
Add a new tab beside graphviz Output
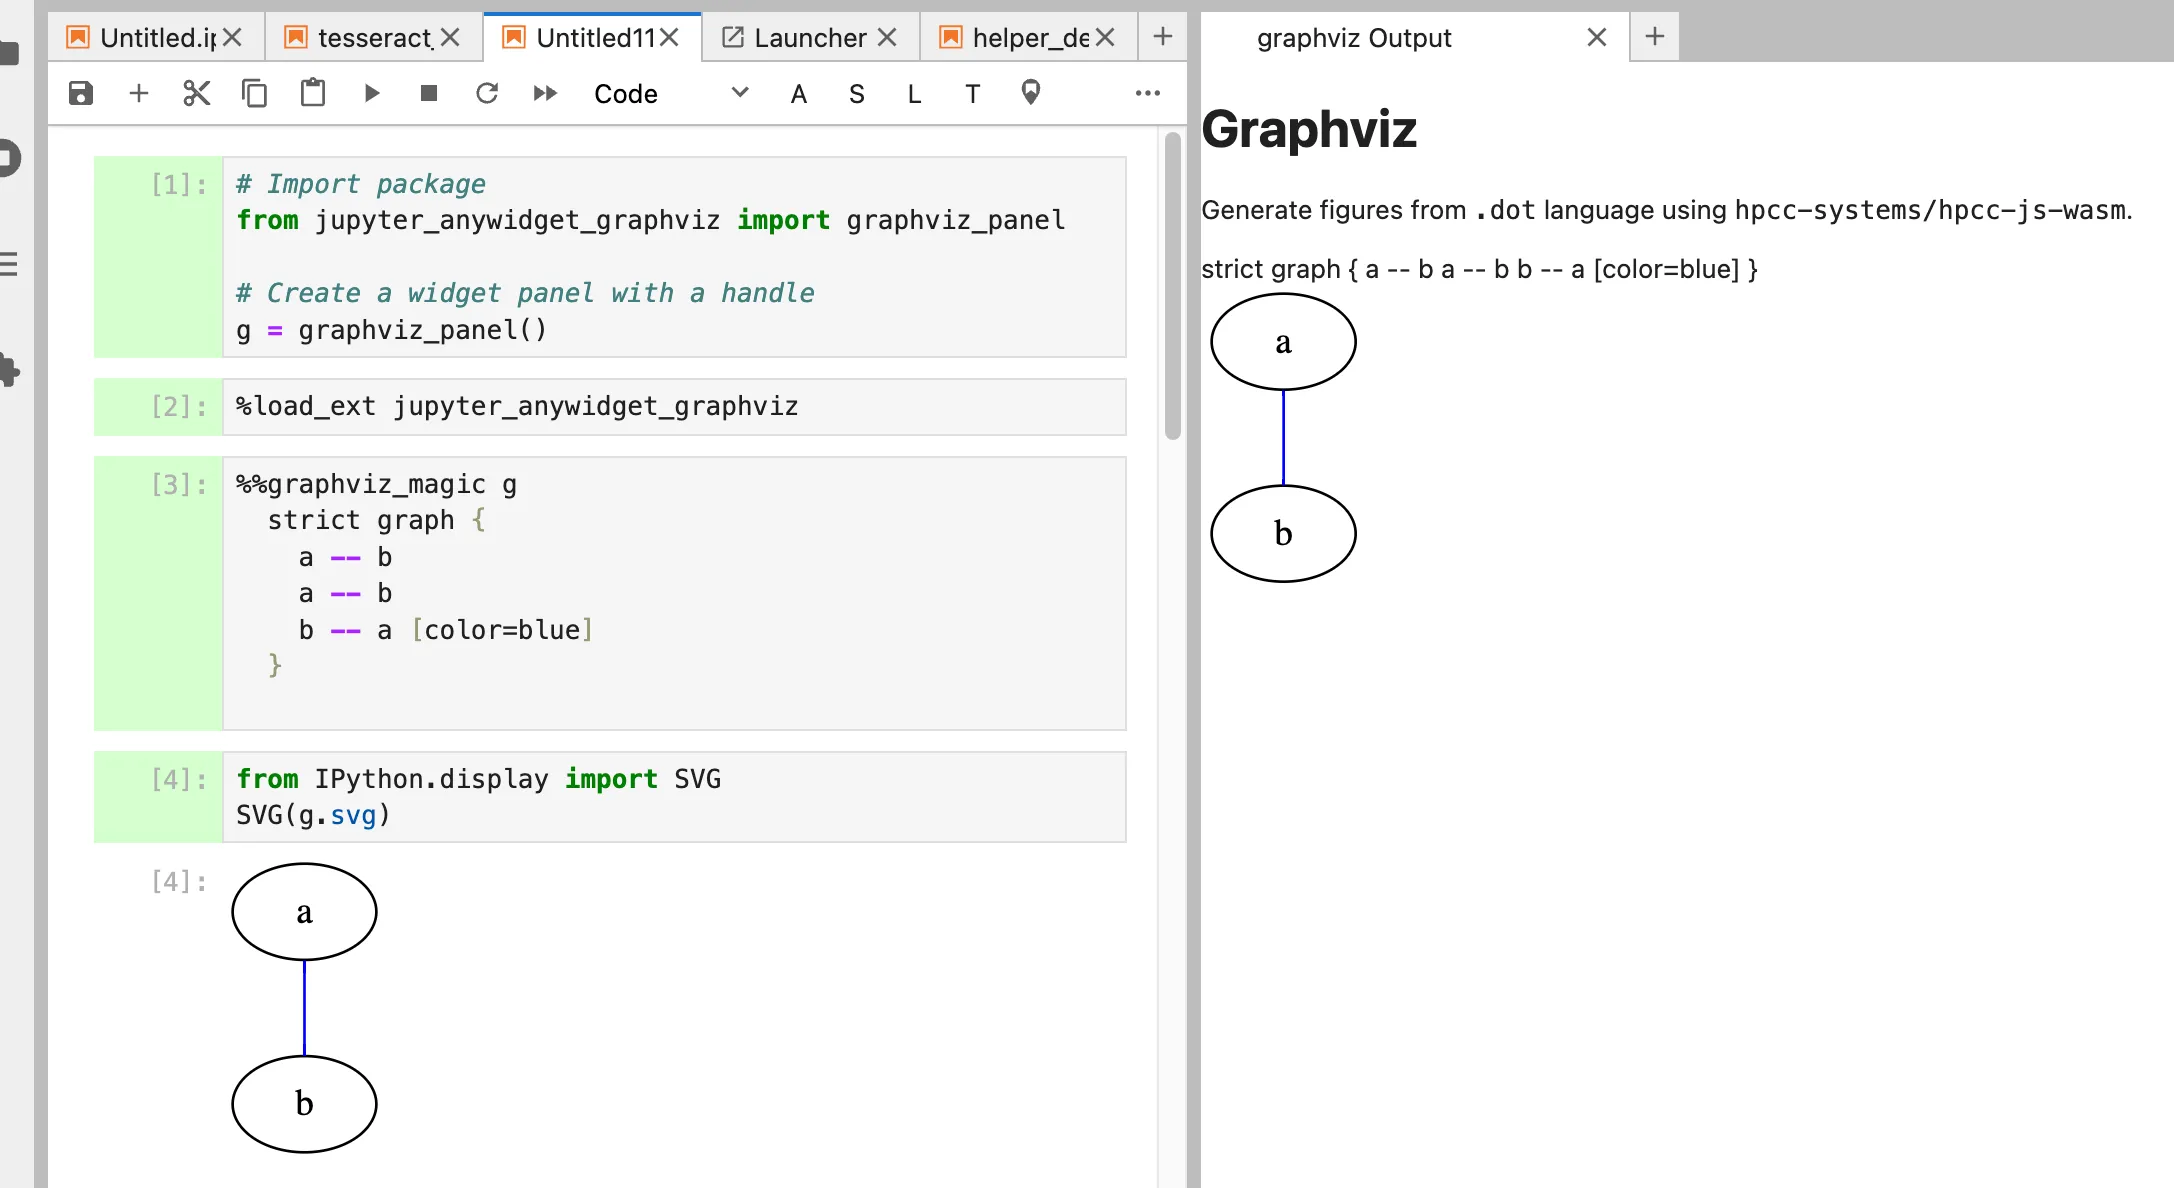point(1655,37)
